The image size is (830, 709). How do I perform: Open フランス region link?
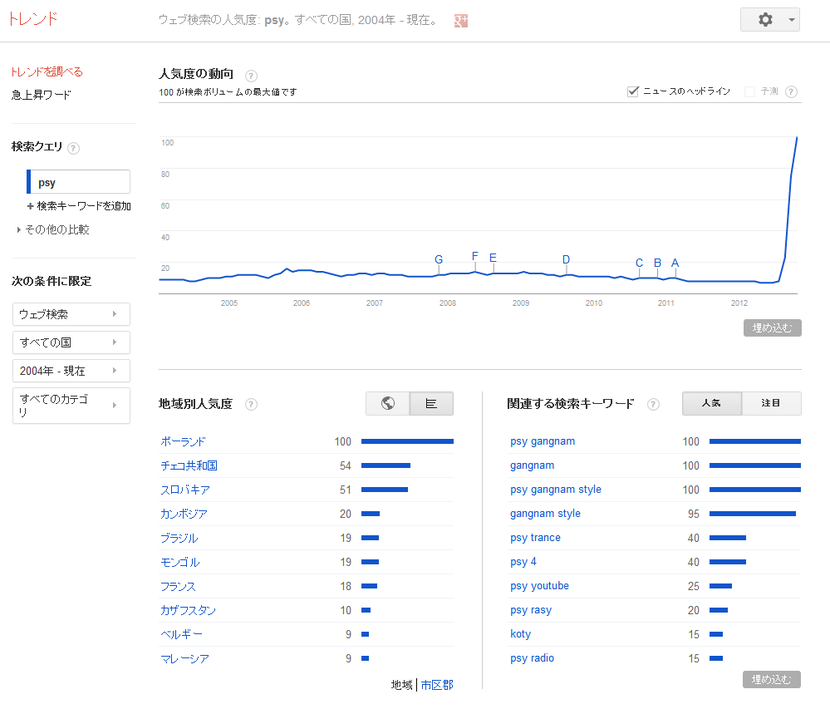[x=178, y=586]
